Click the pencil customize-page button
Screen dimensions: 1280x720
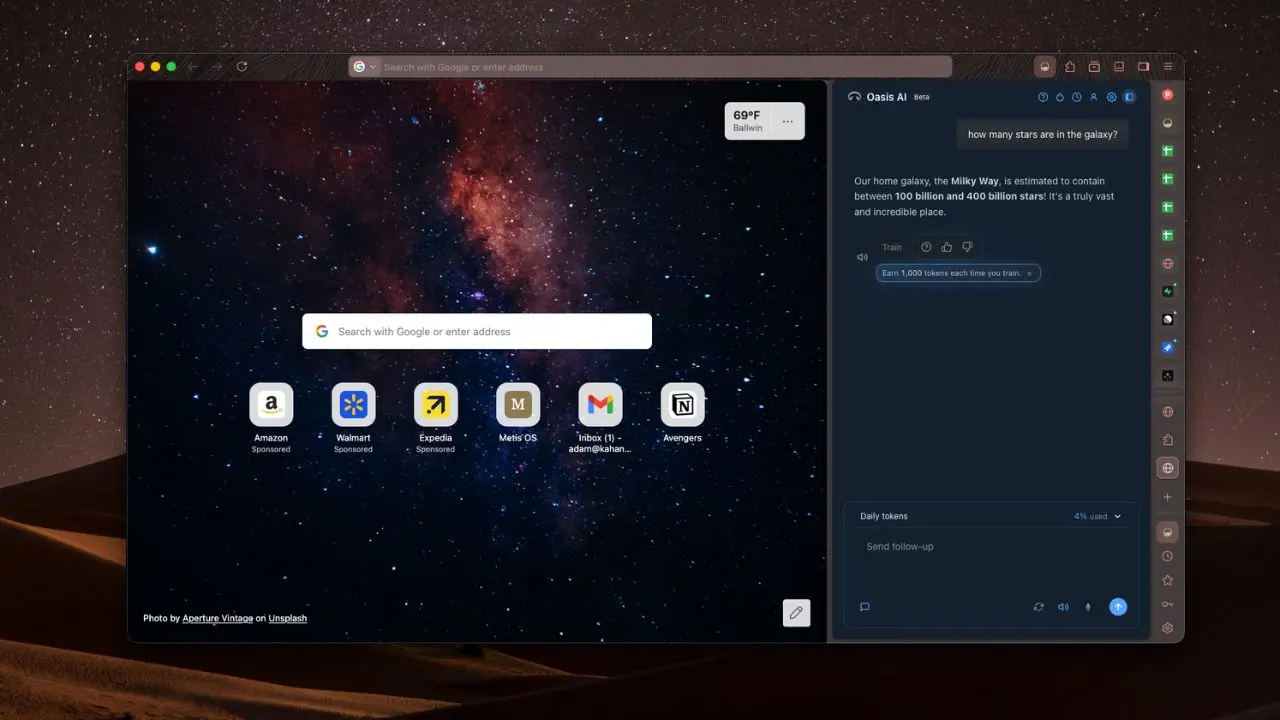click(796, 613)
